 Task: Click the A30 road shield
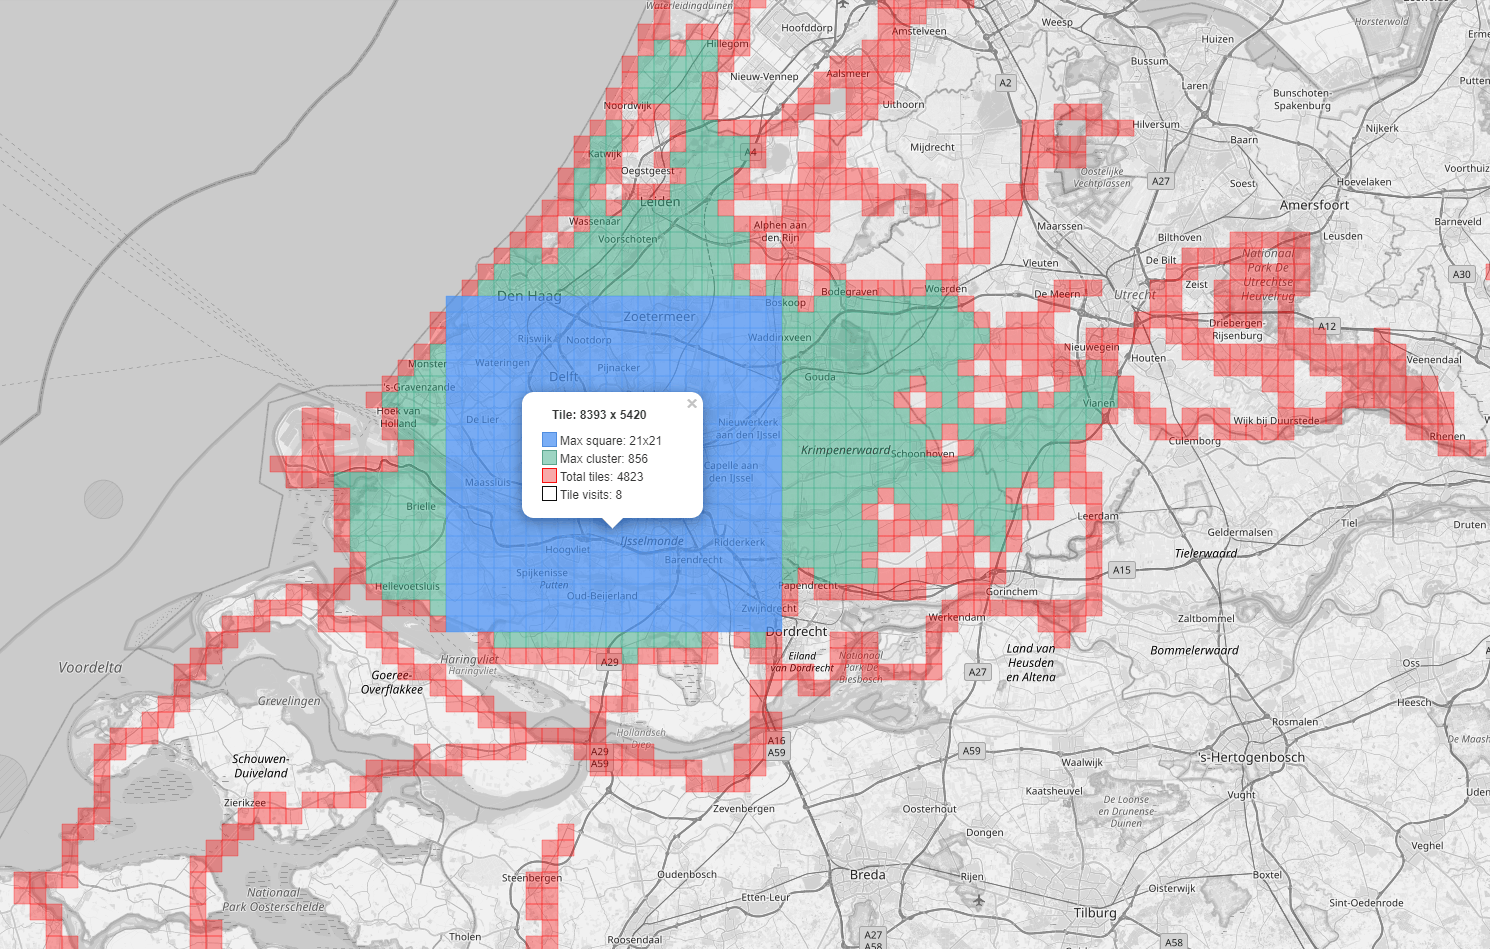1462,274
